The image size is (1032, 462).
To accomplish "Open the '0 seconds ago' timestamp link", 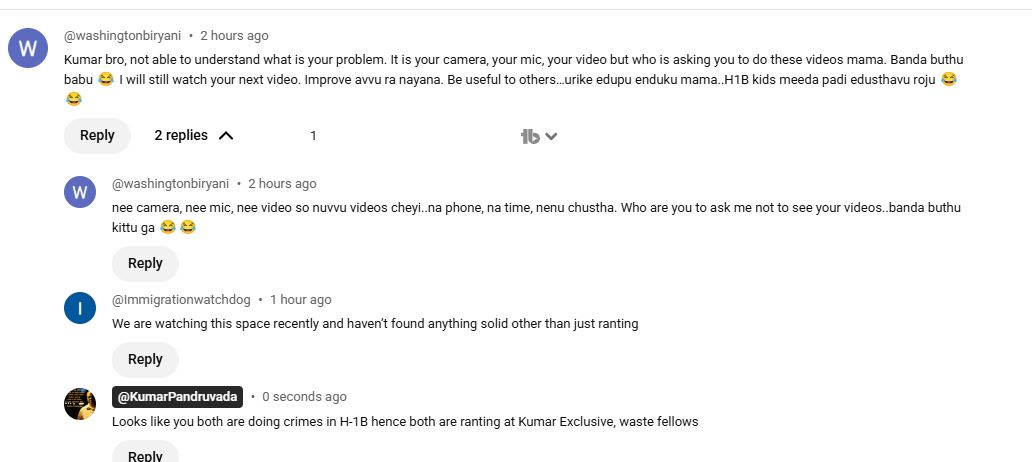I will pyautogui.click(x=304, y=397).
